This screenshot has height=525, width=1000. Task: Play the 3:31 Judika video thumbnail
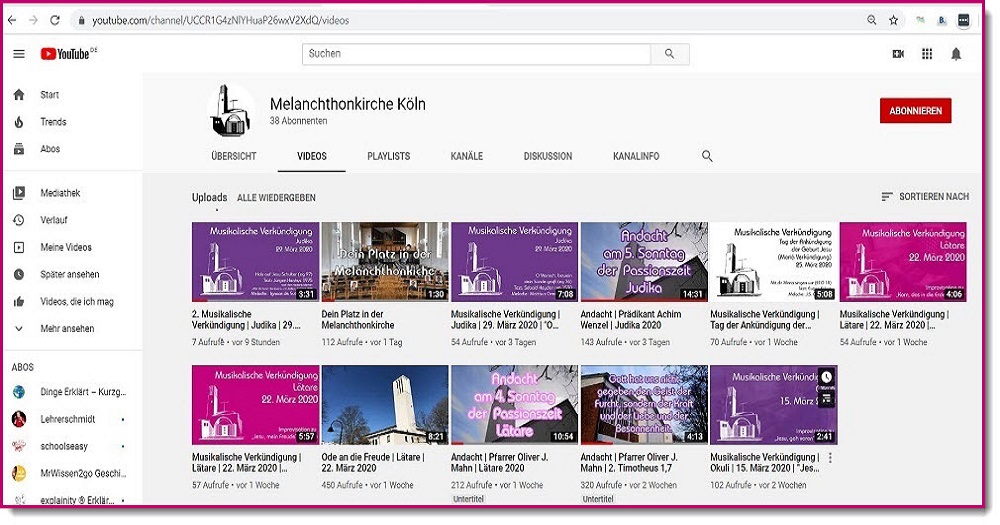[x=255, y=262]
